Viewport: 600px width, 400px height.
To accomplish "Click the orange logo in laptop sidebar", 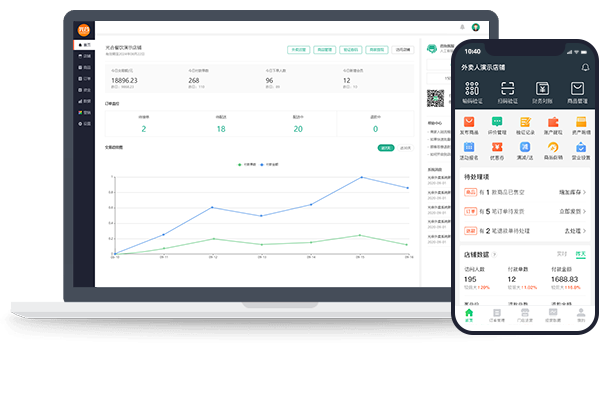I will [84, 29].
